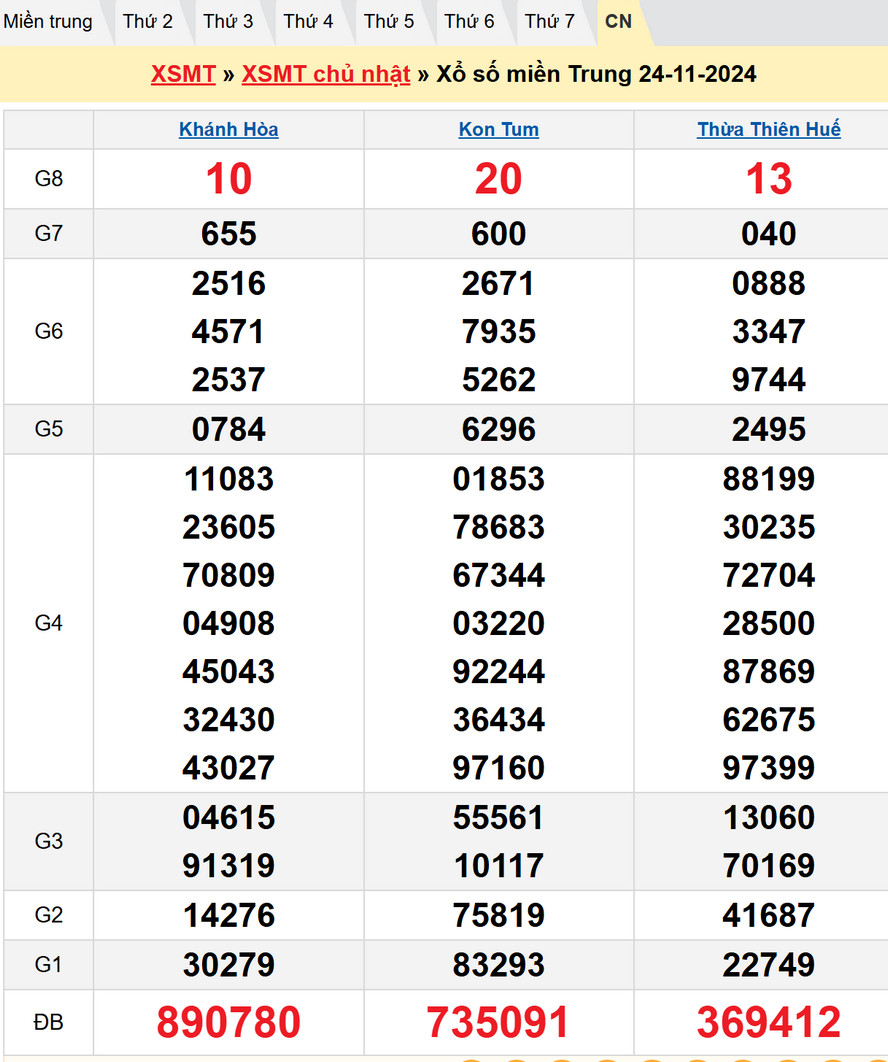Switch to the Thứ 7 tab

pos(550,21)
